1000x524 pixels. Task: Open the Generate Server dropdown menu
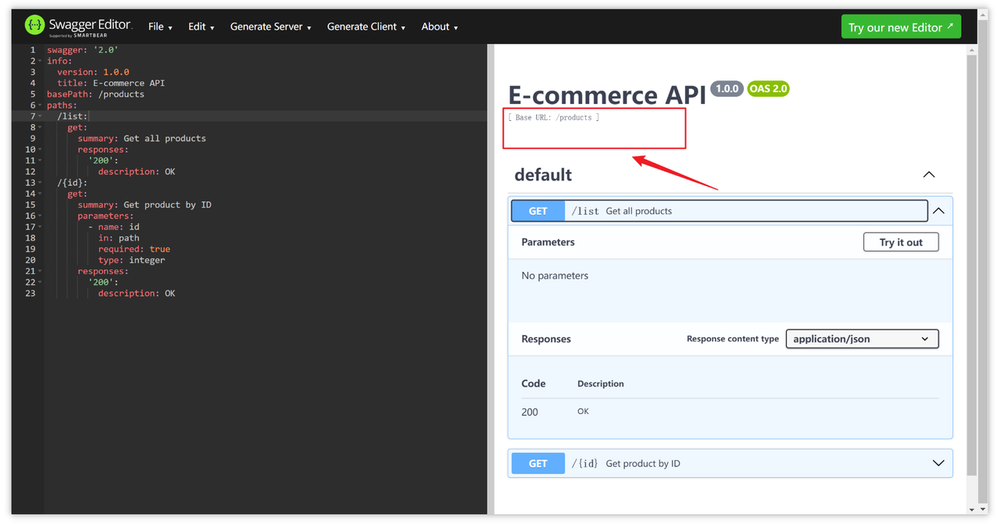(270, 27)
